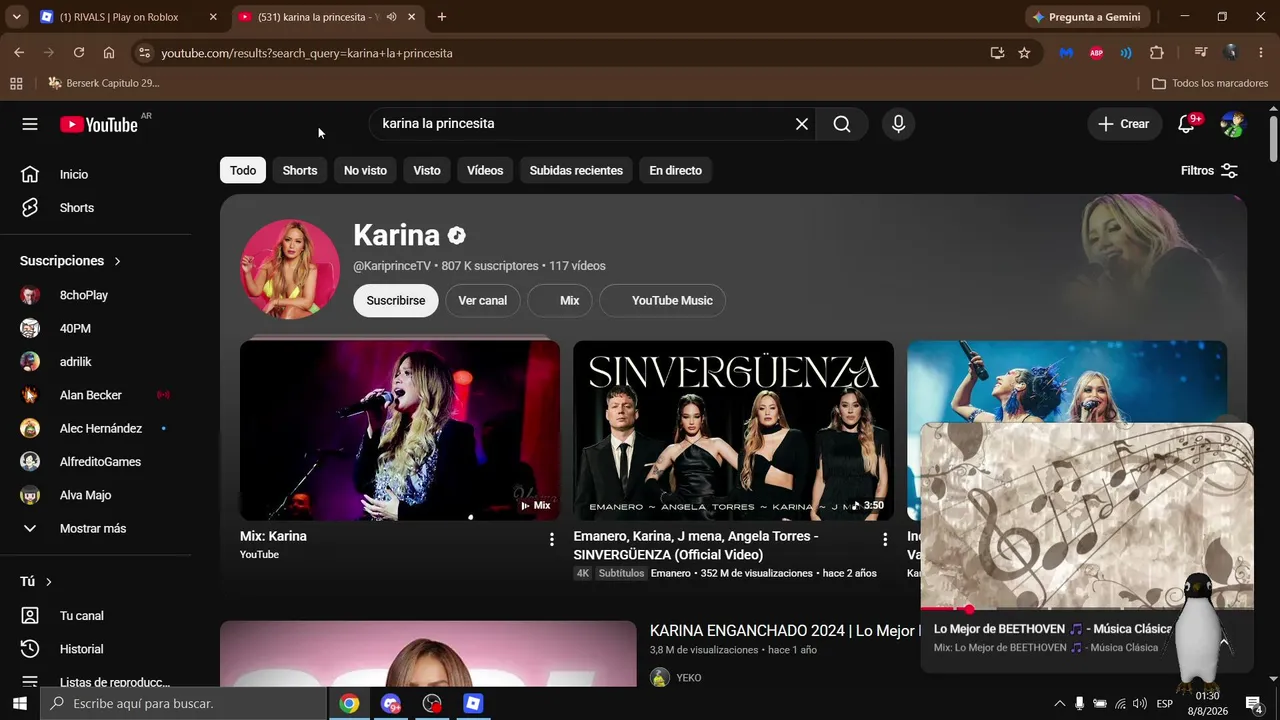Open the Filtros search filters

click(x=1210, y=171)
